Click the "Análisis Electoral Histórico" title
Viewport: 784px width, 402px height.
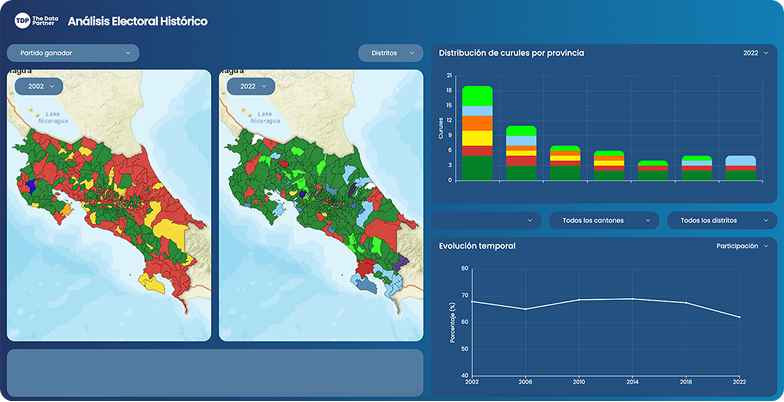(x=138, y=21)
